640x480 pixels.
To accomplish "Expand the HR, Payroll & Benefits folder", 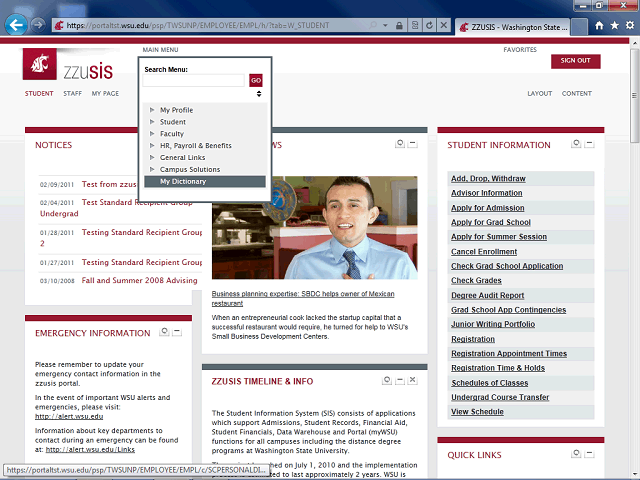I will click(152, 145).
